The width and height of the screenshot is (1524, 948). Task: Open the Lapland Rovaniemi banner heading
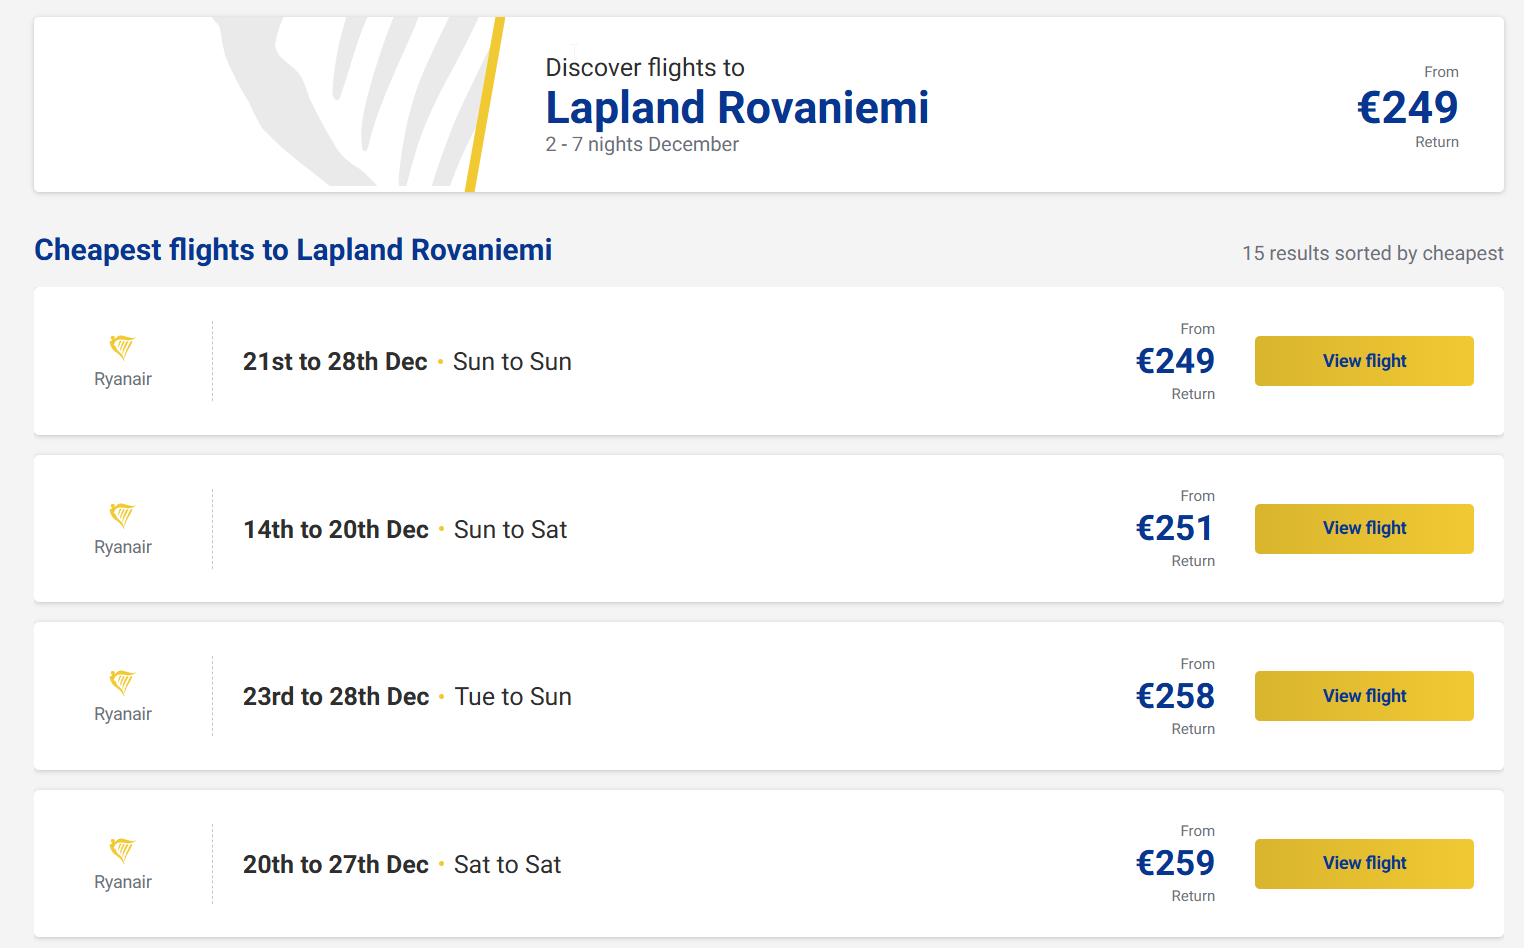click(737, 108)
